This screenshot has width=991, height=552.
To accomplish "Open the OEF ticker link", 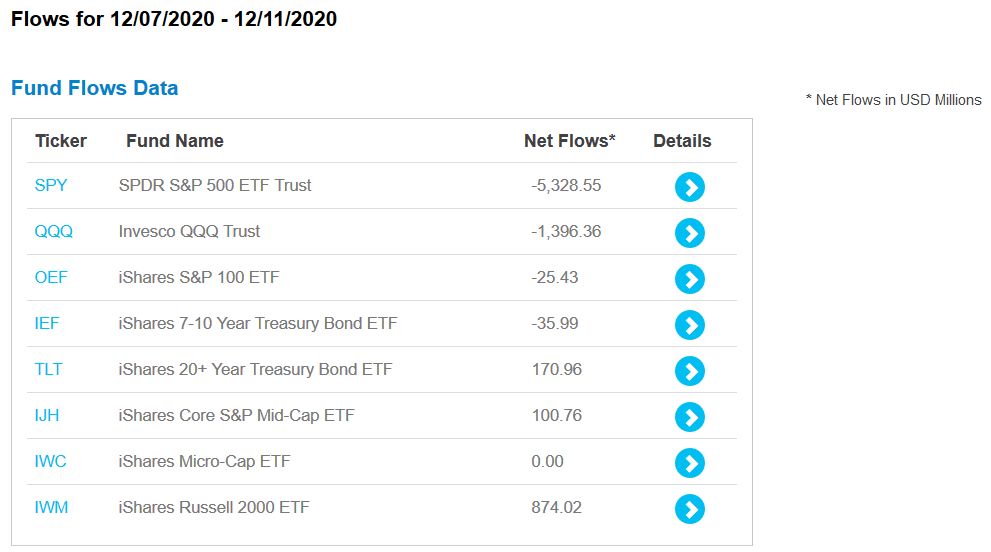I will click(x=51, y=278).
